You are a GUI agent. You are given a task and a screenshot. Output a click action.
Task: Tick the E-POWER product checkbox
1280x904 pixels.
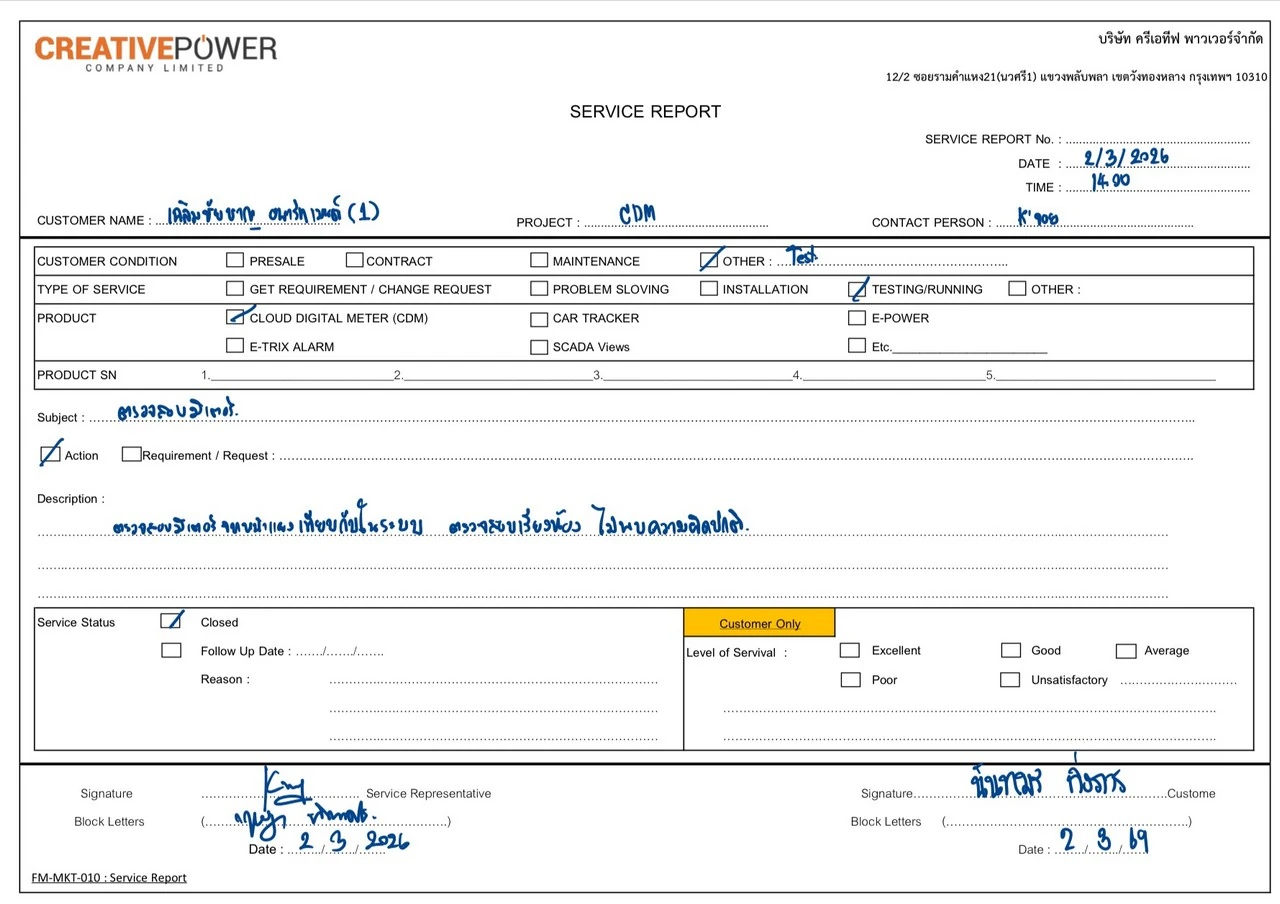point(857,318)
